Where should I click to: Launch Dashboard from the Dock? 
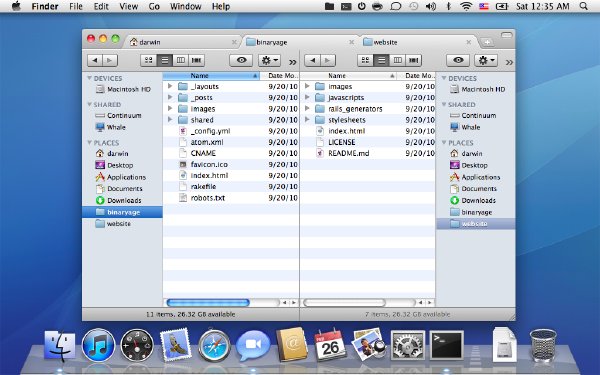(137, 345)
